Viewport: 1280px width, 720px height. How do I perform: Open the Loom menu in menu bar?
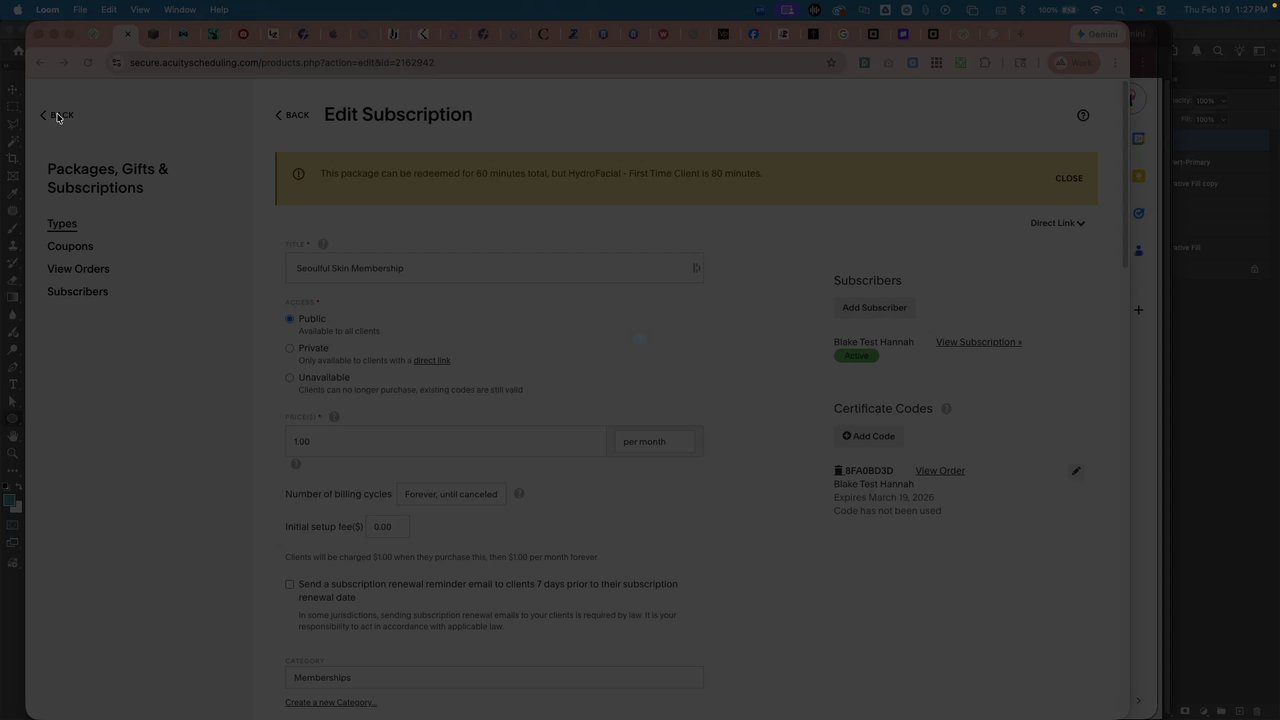47,10
